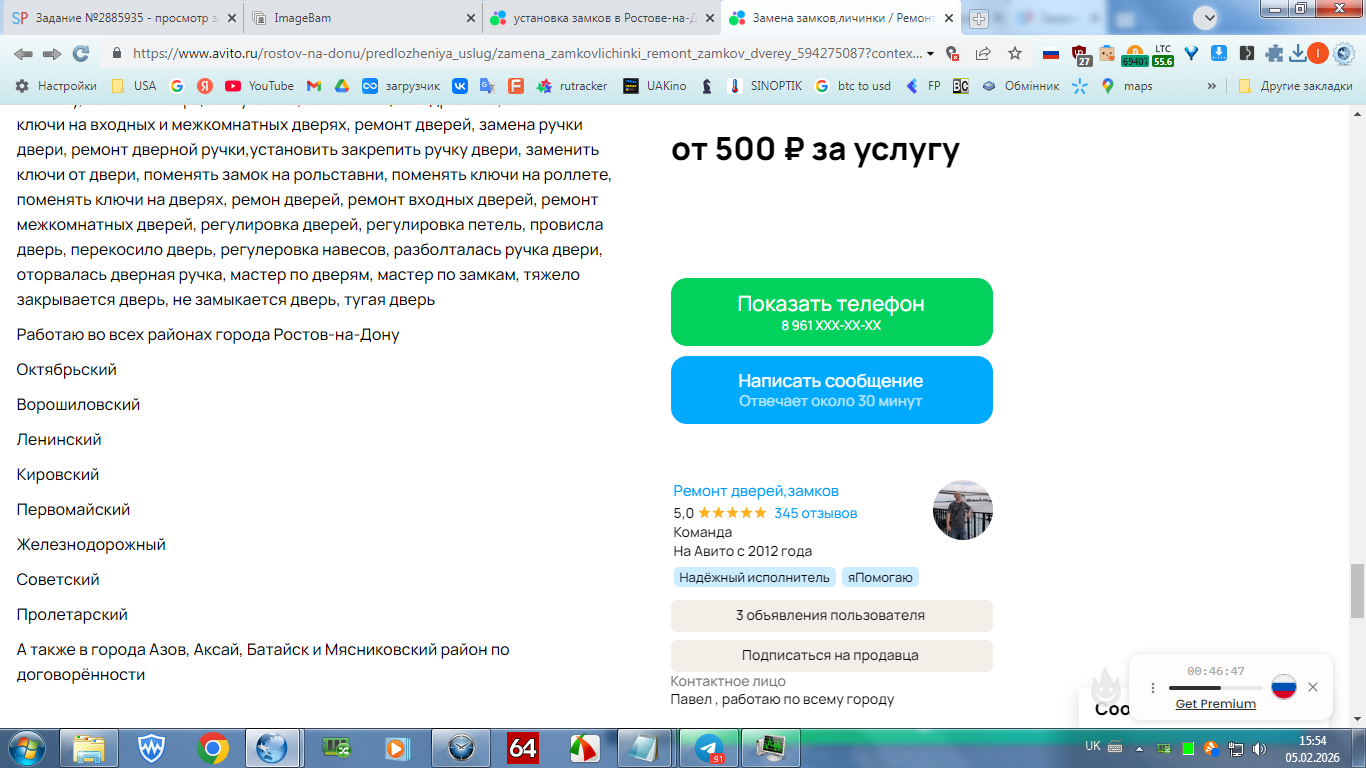Open the YouTube bookmark

[x=259, y=86]
